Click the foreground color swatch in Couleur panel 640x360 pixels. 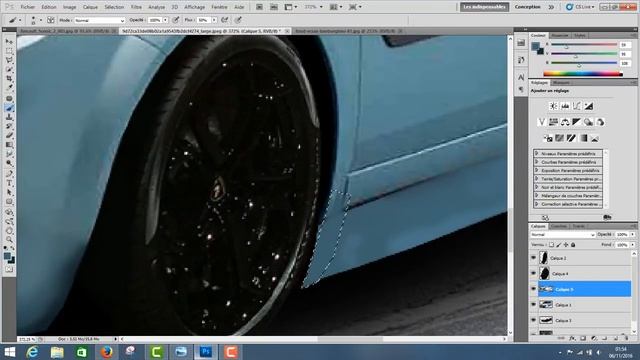[535, 46]
